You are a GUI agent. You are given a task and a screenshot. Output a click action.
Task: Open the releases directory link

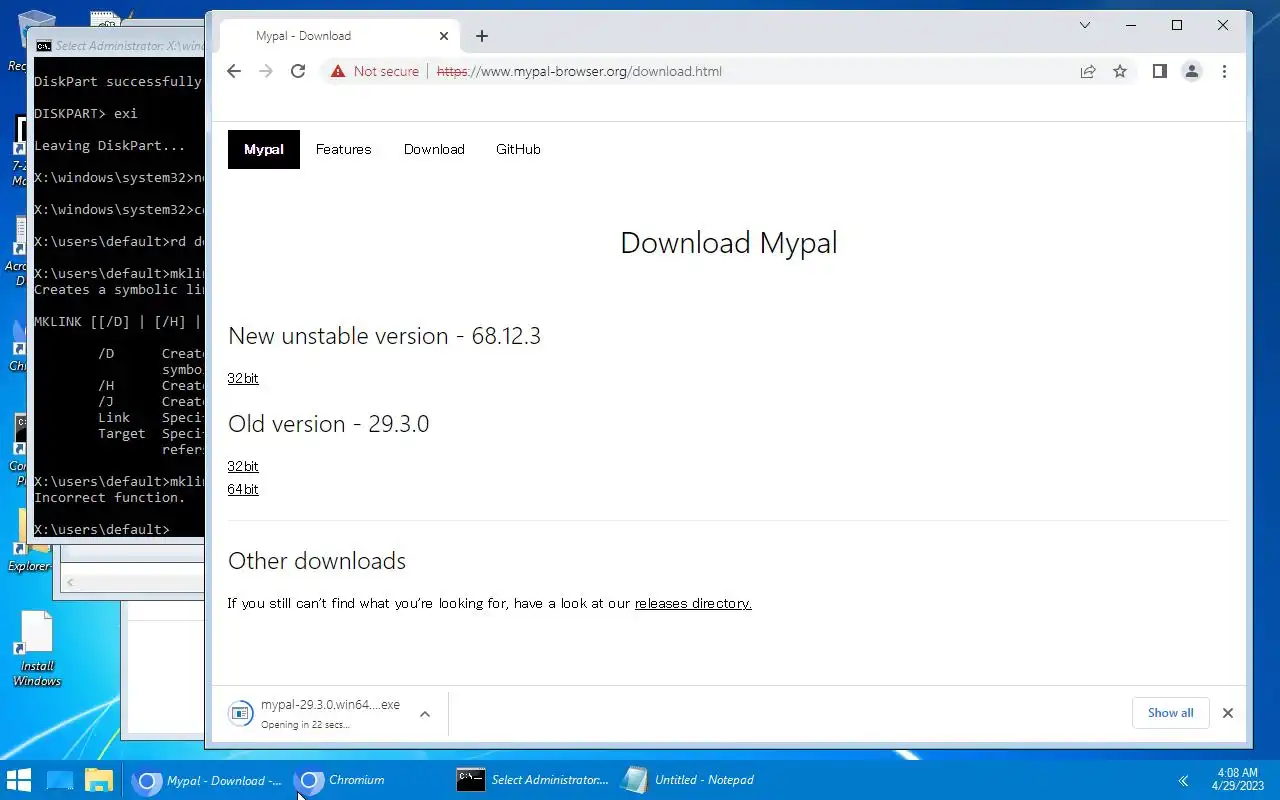[693, 603]
